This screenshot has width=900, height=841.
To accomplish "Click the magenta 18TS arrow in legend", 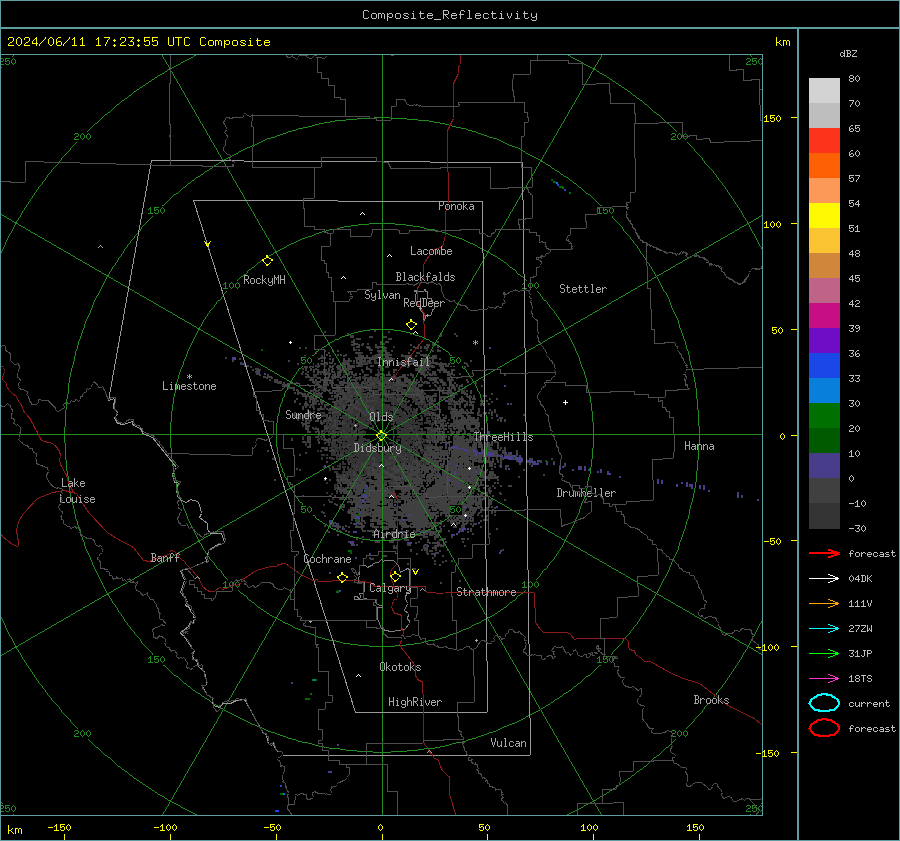I will (824, 679).
